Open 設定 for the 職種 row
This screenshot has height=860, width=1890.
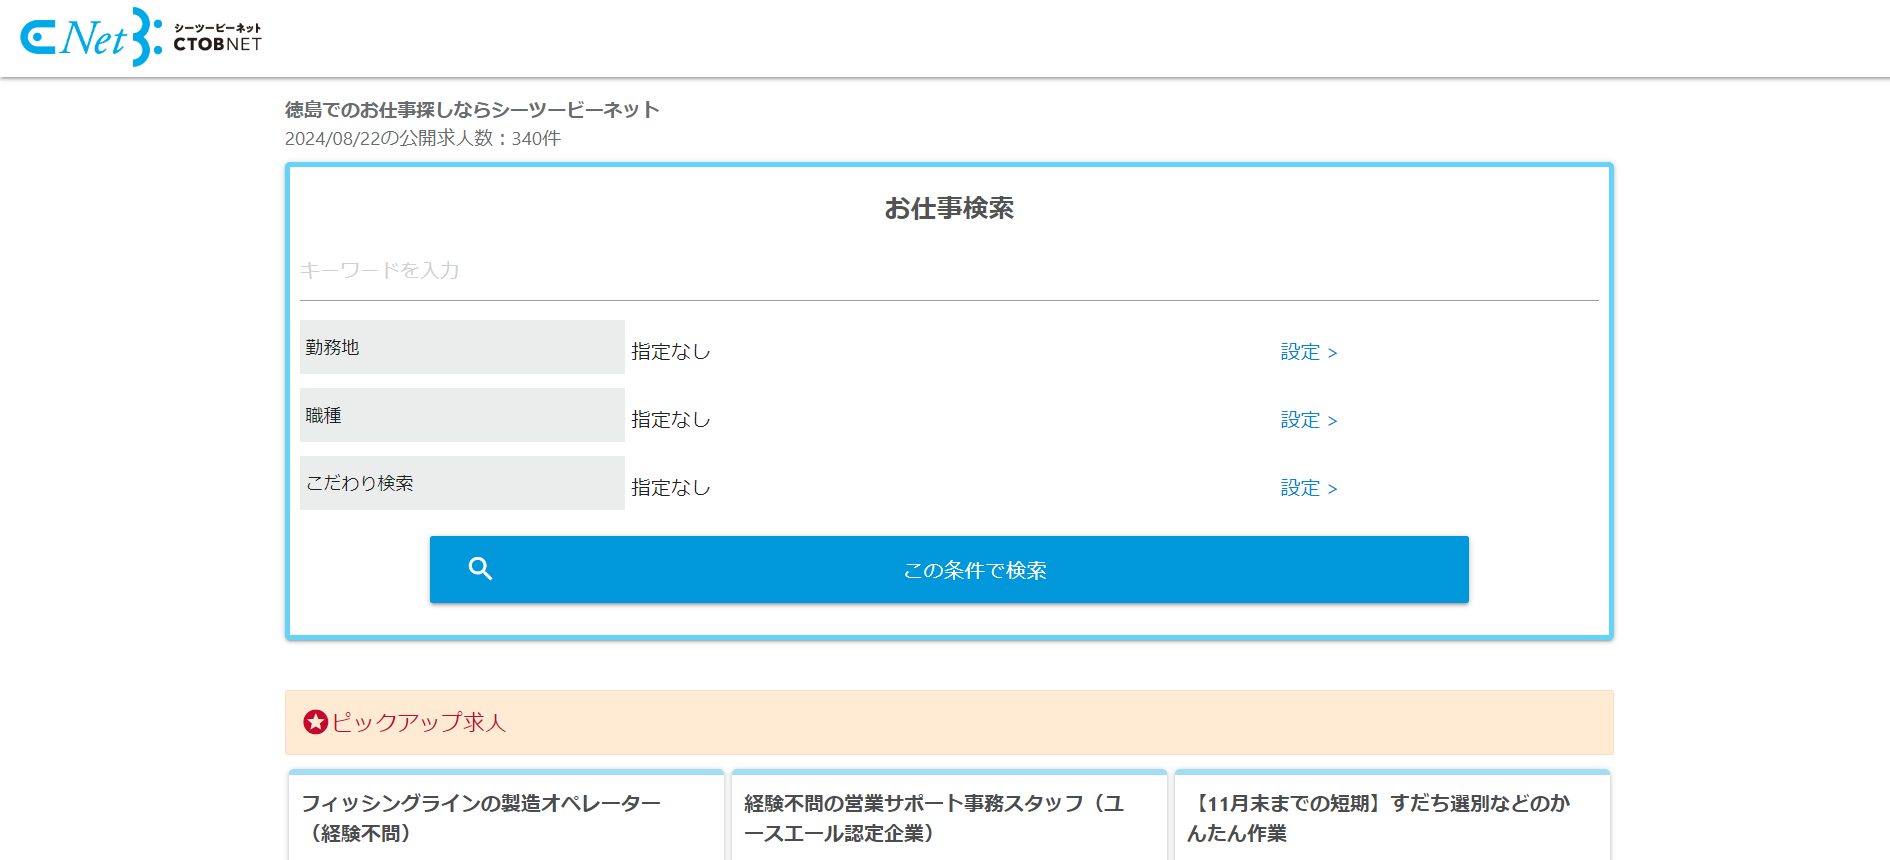click(1308, 420)
